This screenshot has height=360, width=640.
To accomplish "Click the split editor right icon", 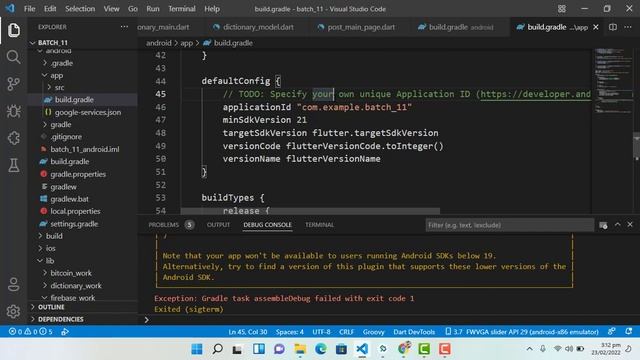I will (x=613, y=27).
